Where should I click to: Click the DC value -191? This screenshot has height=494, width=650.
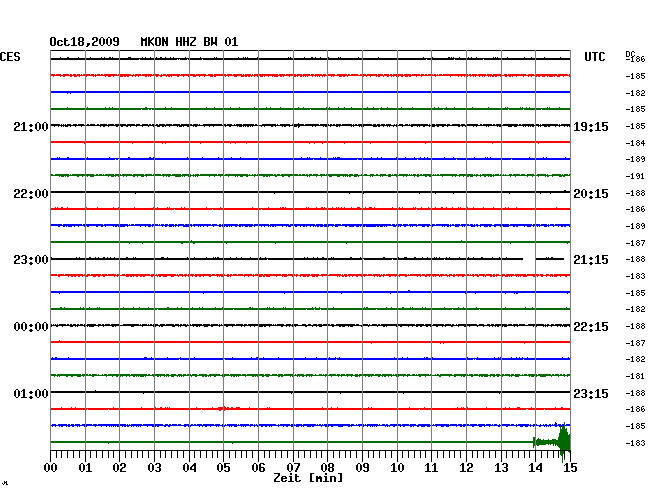(635, 176)
